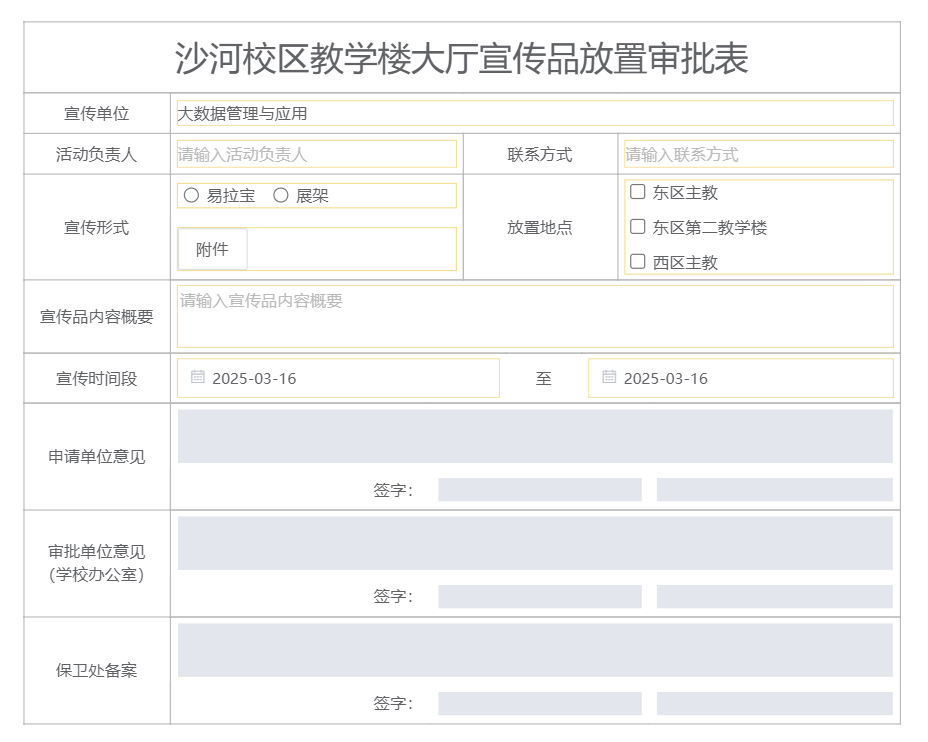Focus the 宣传单位 field containing 大数据管理与应用

(x=534, y=114)
